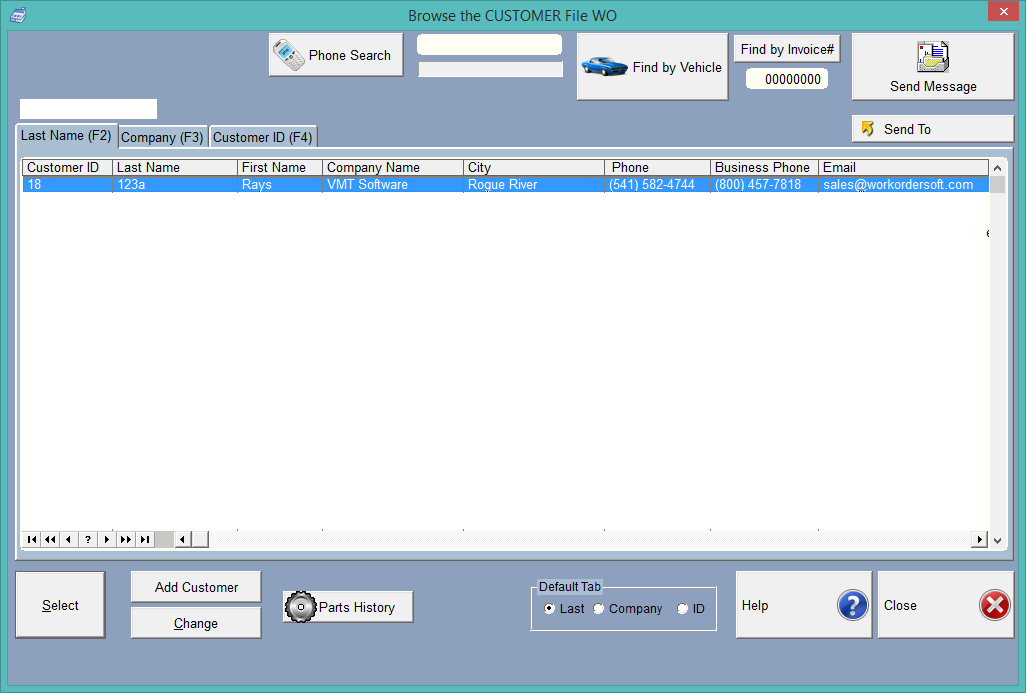Viewport: 1026px width, 693px height.
Task: Click the red X Close icon
Action: coord(995,605)
